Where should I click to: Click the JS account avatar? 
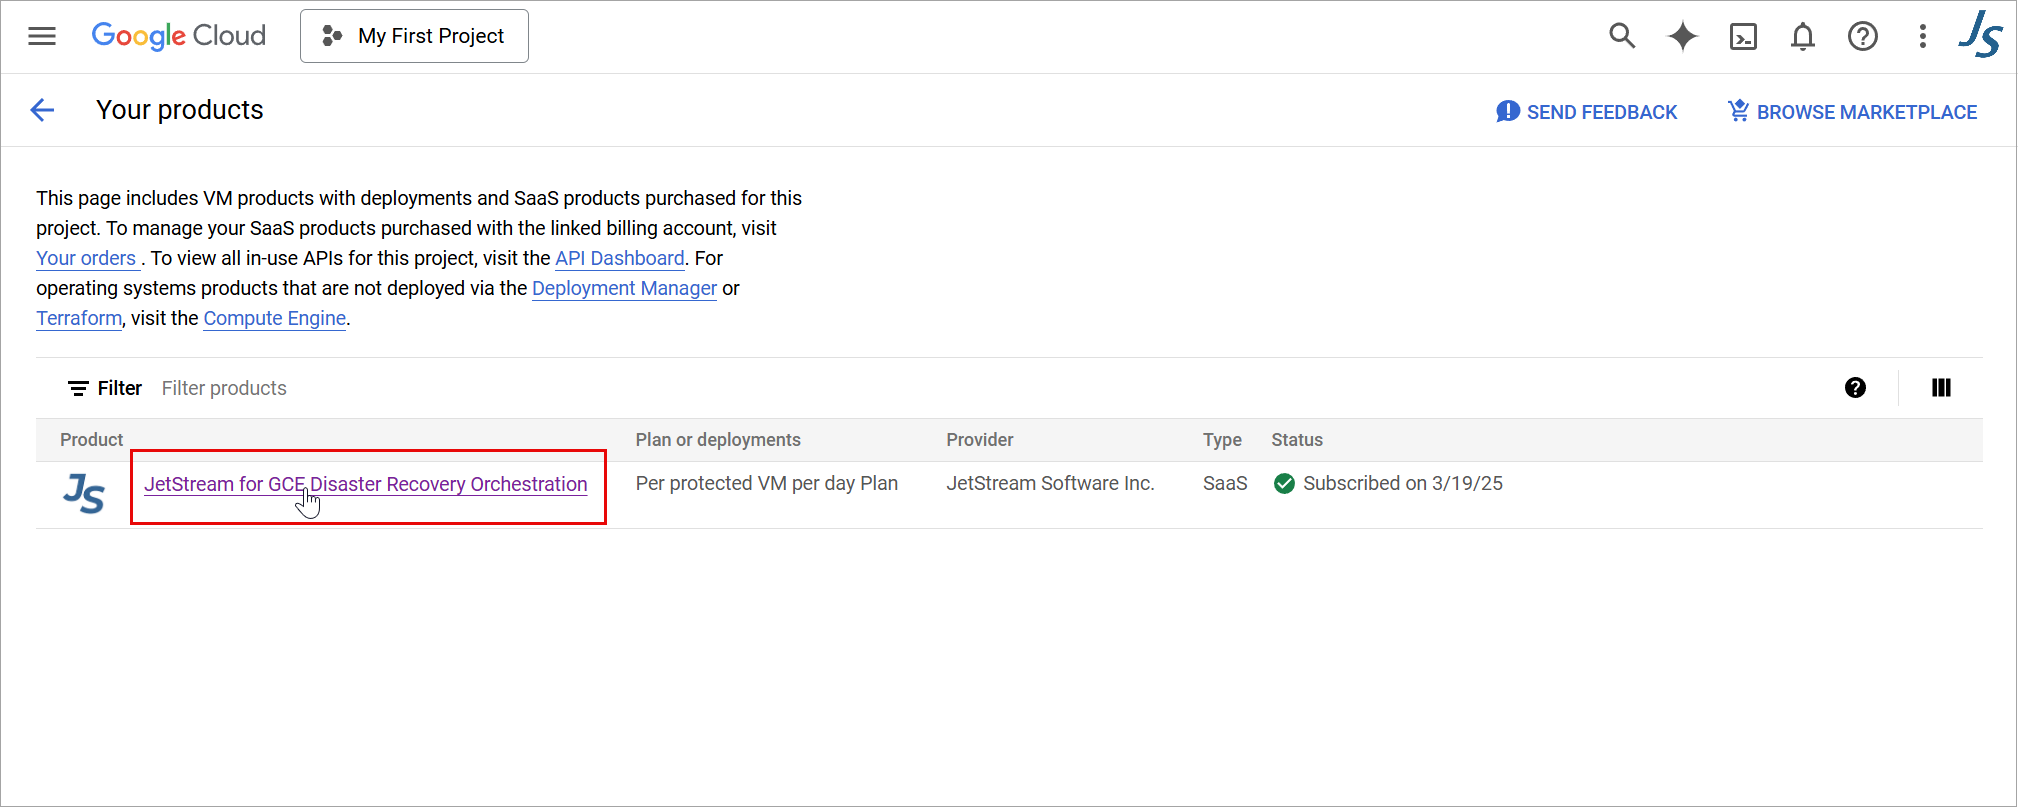pos(1980,34)
